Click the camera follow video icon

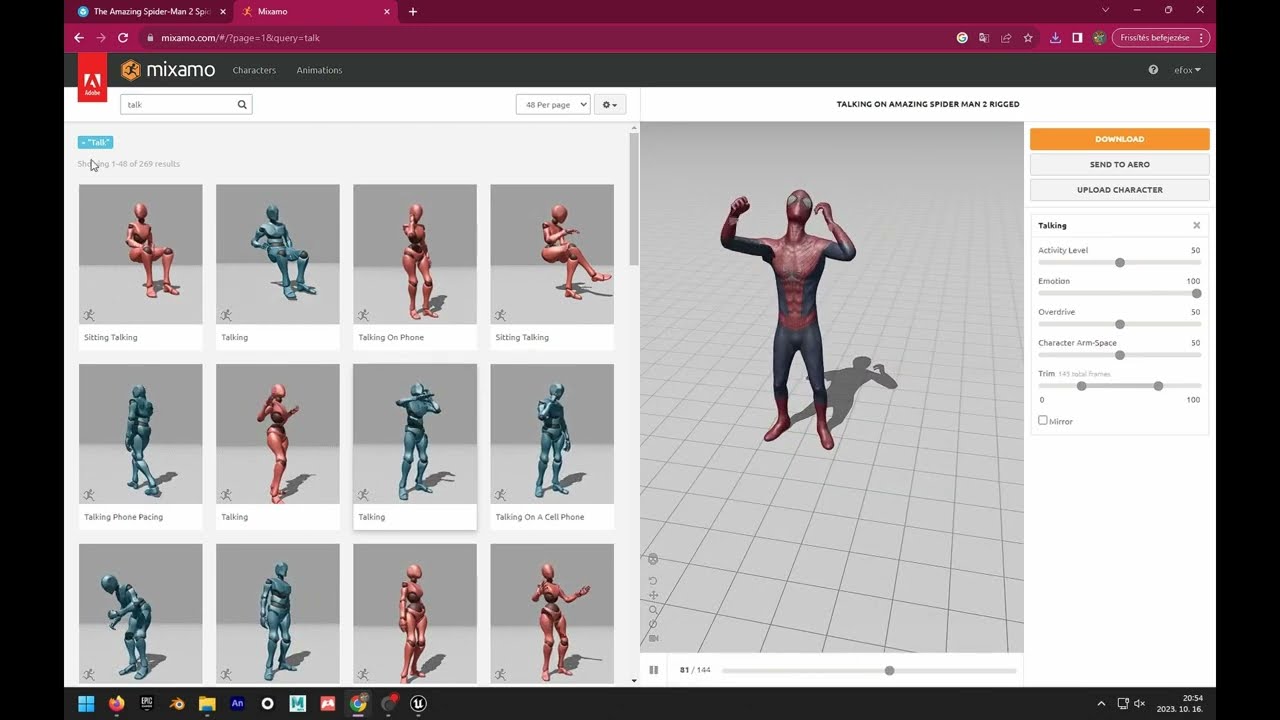point(653,638)
